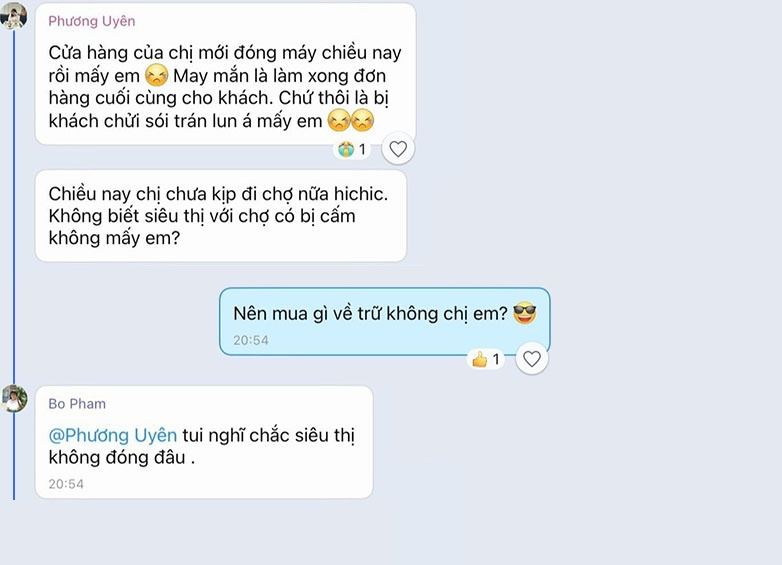Click the sunglasses emoji in the blue message
Viewport: 782px width, 565px height.
point(524,313)
